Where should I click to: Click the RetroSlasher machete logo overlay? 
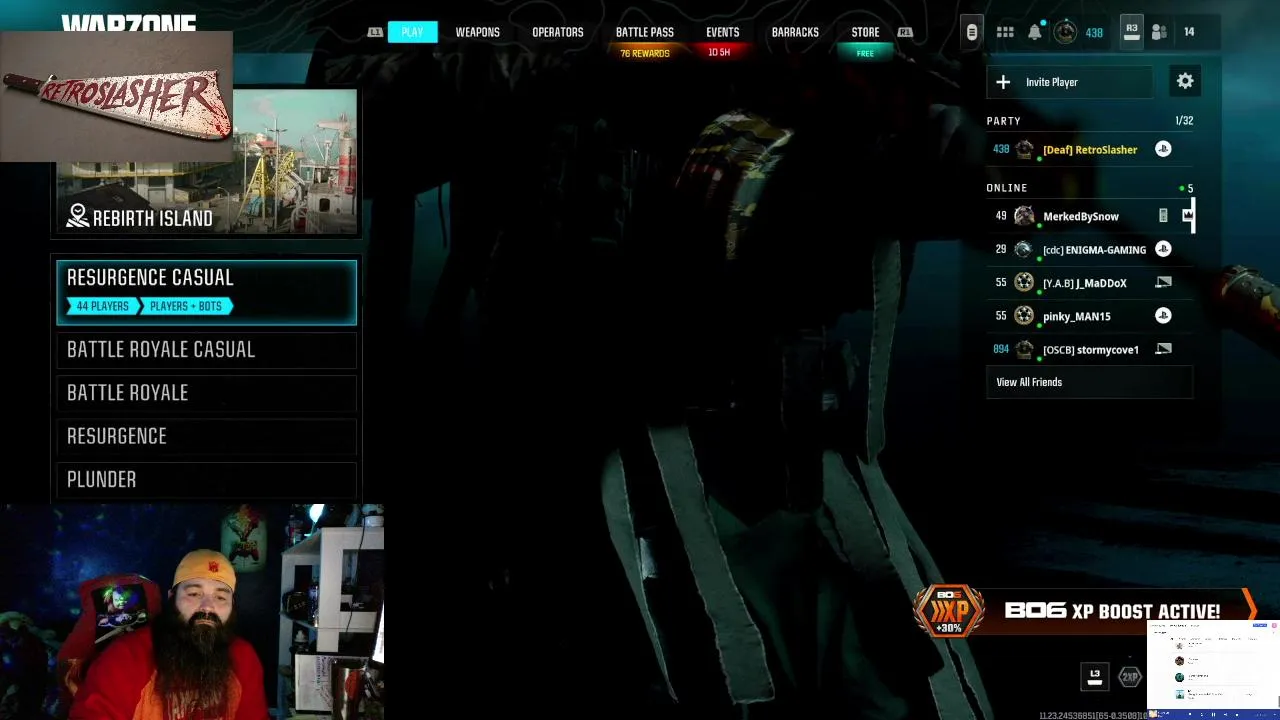pyautogui.click(x=116, y=97)
